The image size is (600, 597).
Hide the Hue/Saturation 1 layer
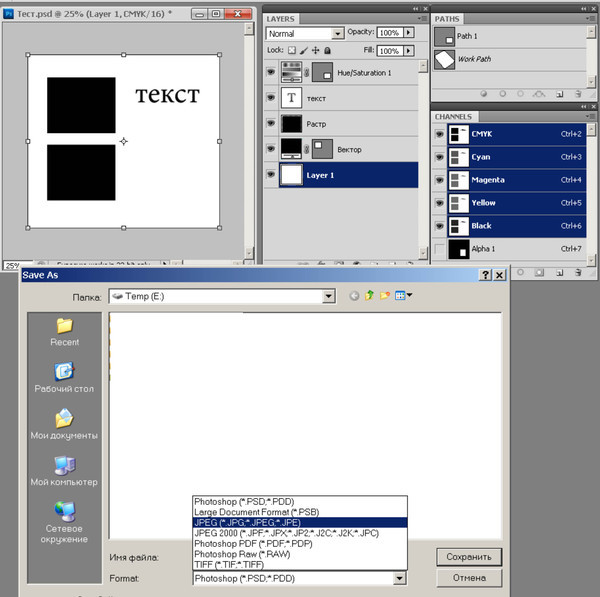(271, 72)
